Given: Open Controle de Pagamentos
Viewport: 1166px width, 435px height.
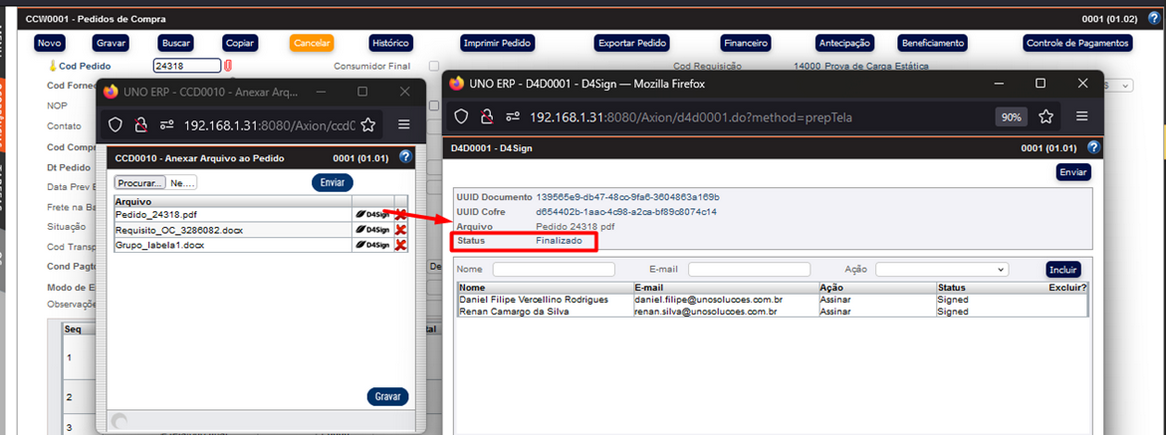Looking at the screenshot, I should point(1078,43).
